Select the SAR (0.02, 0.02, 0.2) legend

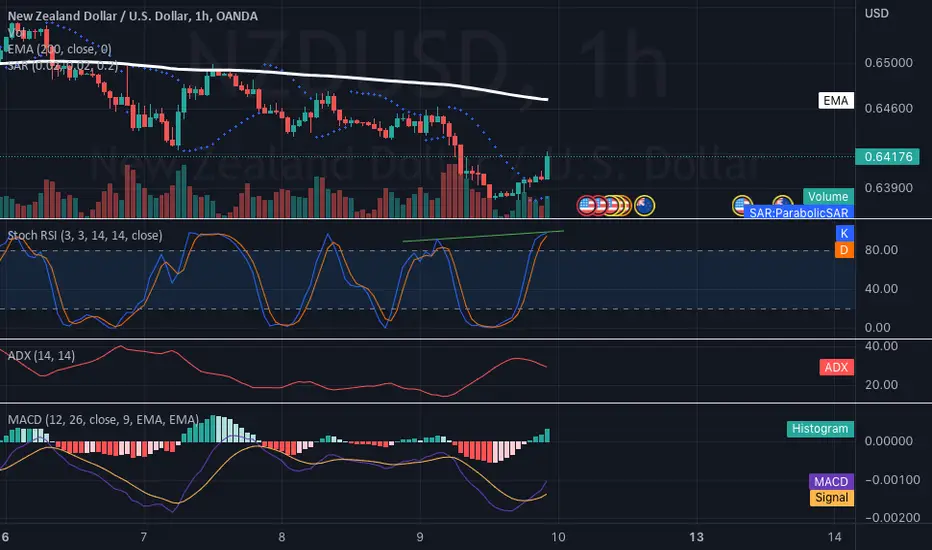pyautogui.click(x=62, y=65)
